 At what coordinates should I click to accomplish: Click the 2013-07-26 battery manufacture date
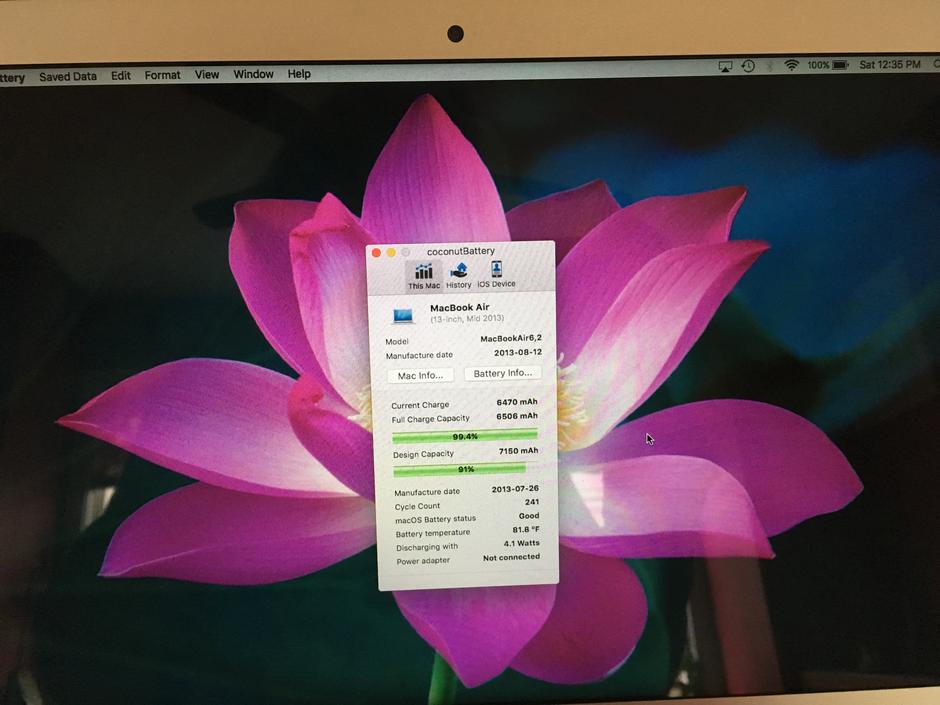click(x=515, y=489)
